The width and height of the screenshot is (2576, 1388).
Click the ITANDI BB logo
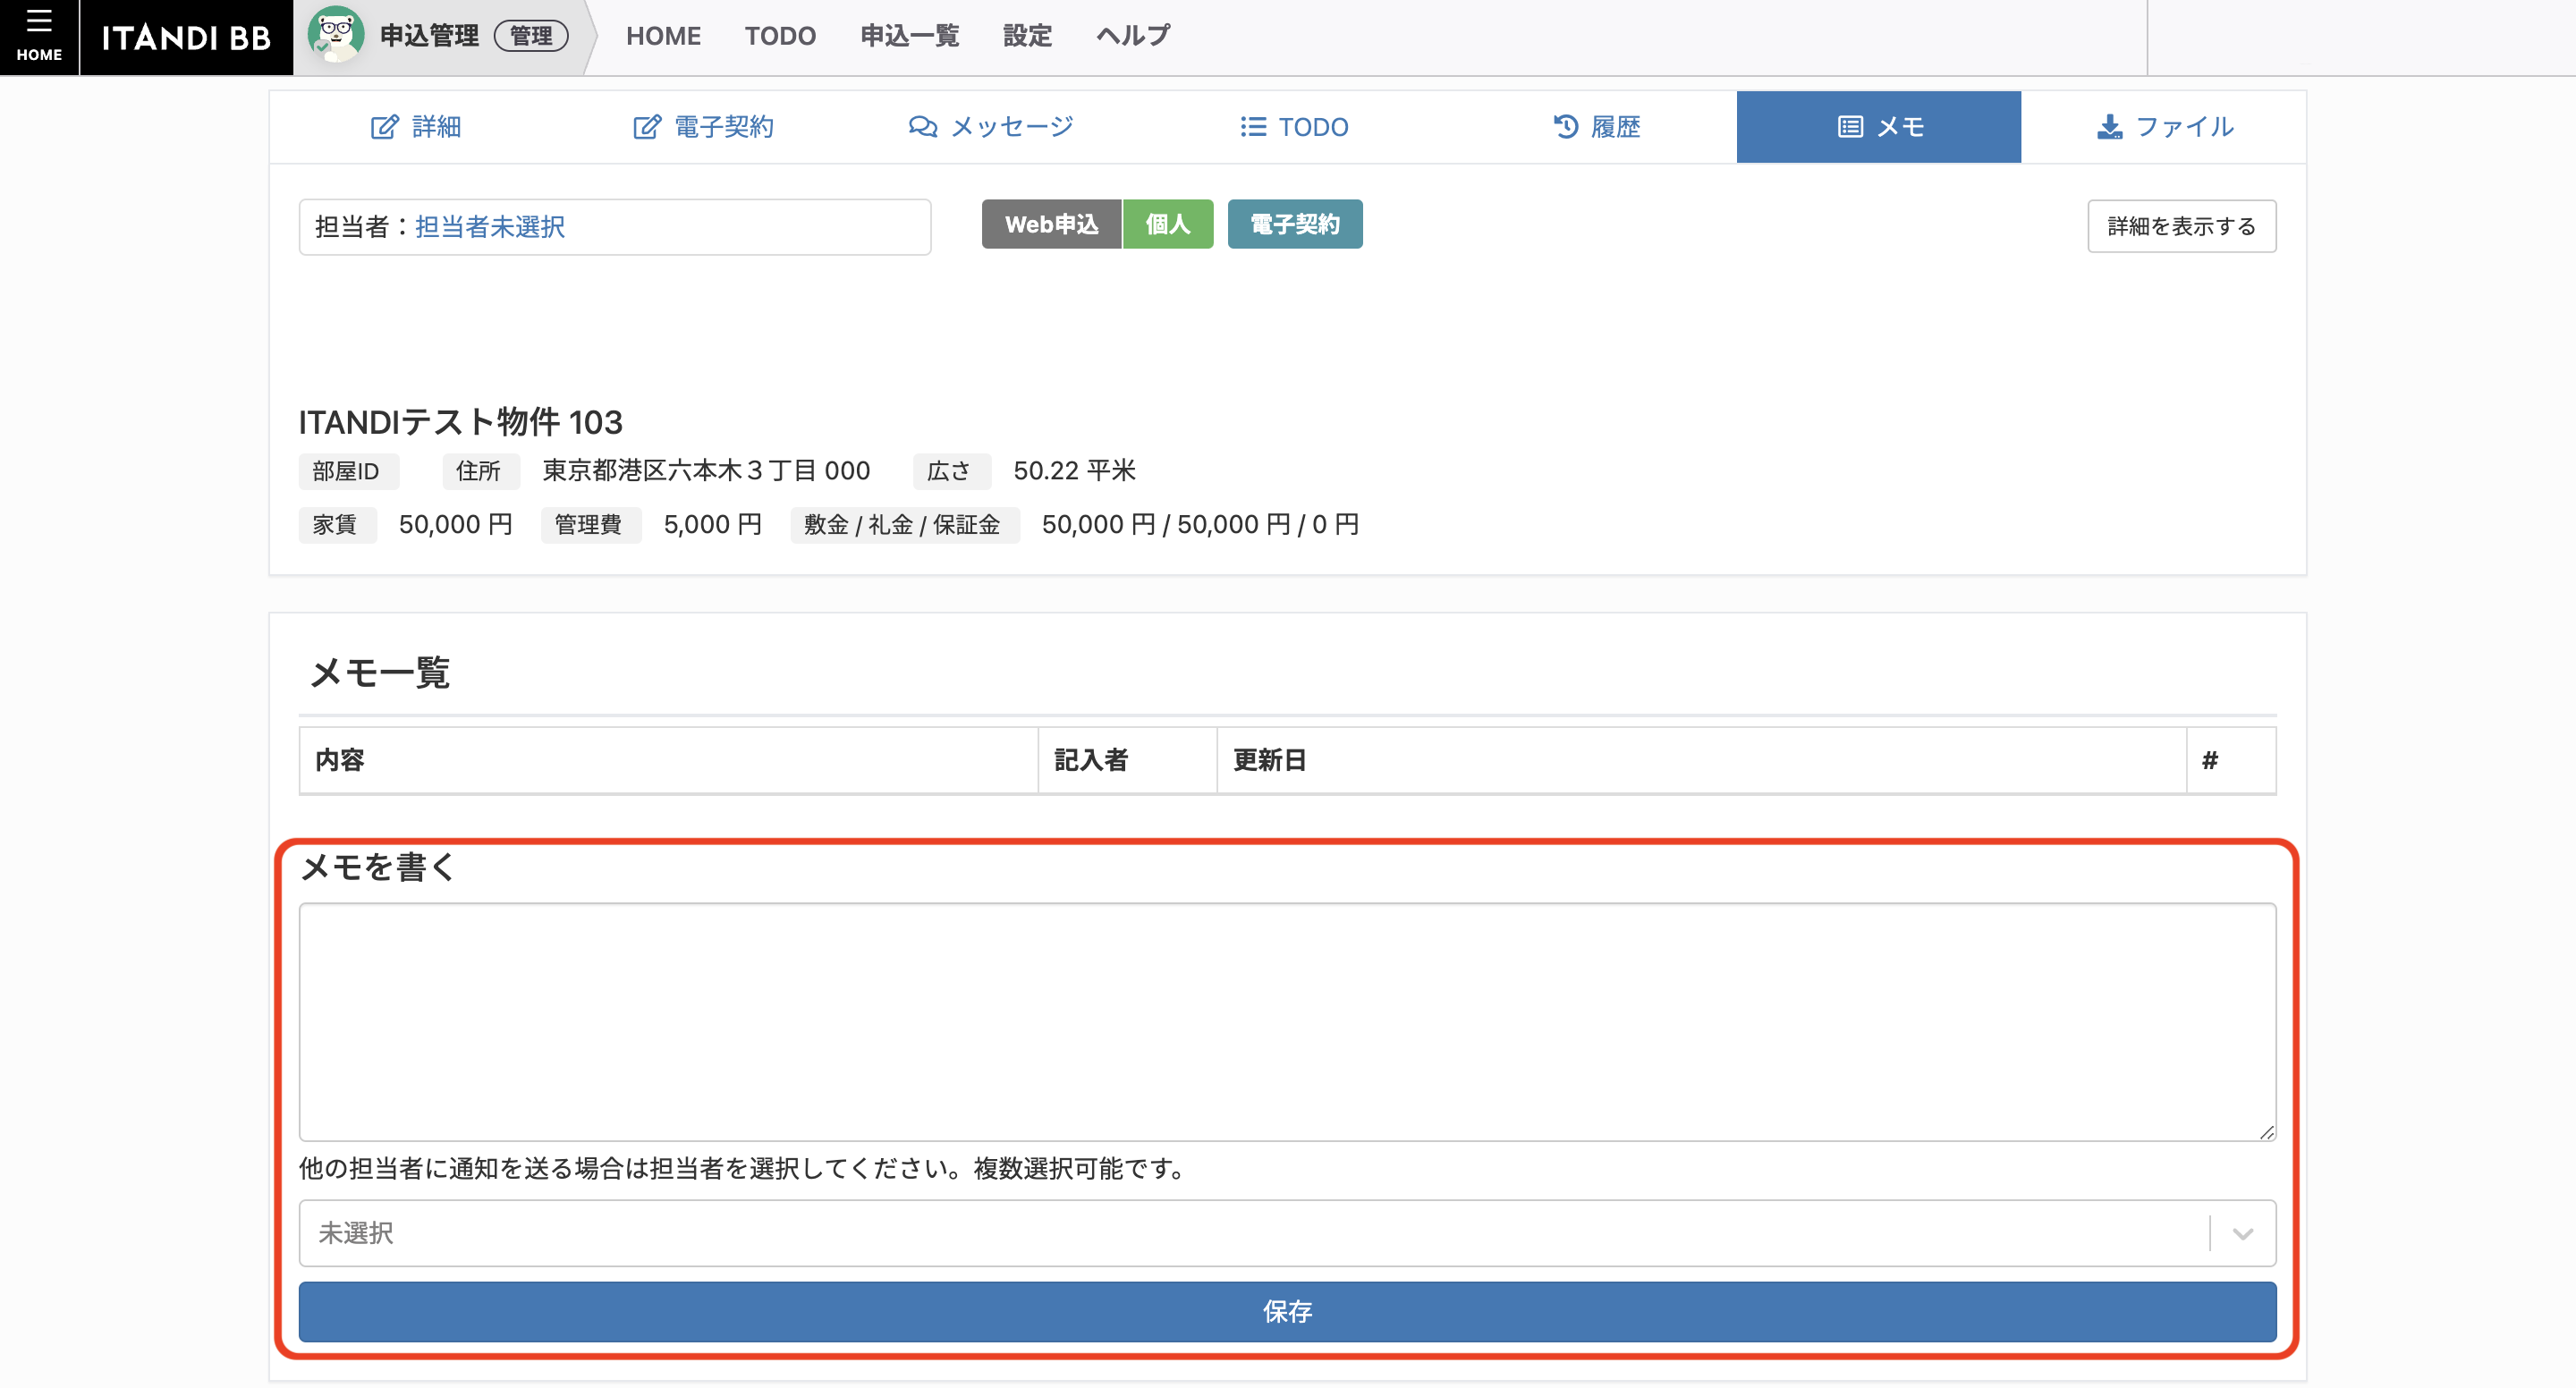pos(186,38)
